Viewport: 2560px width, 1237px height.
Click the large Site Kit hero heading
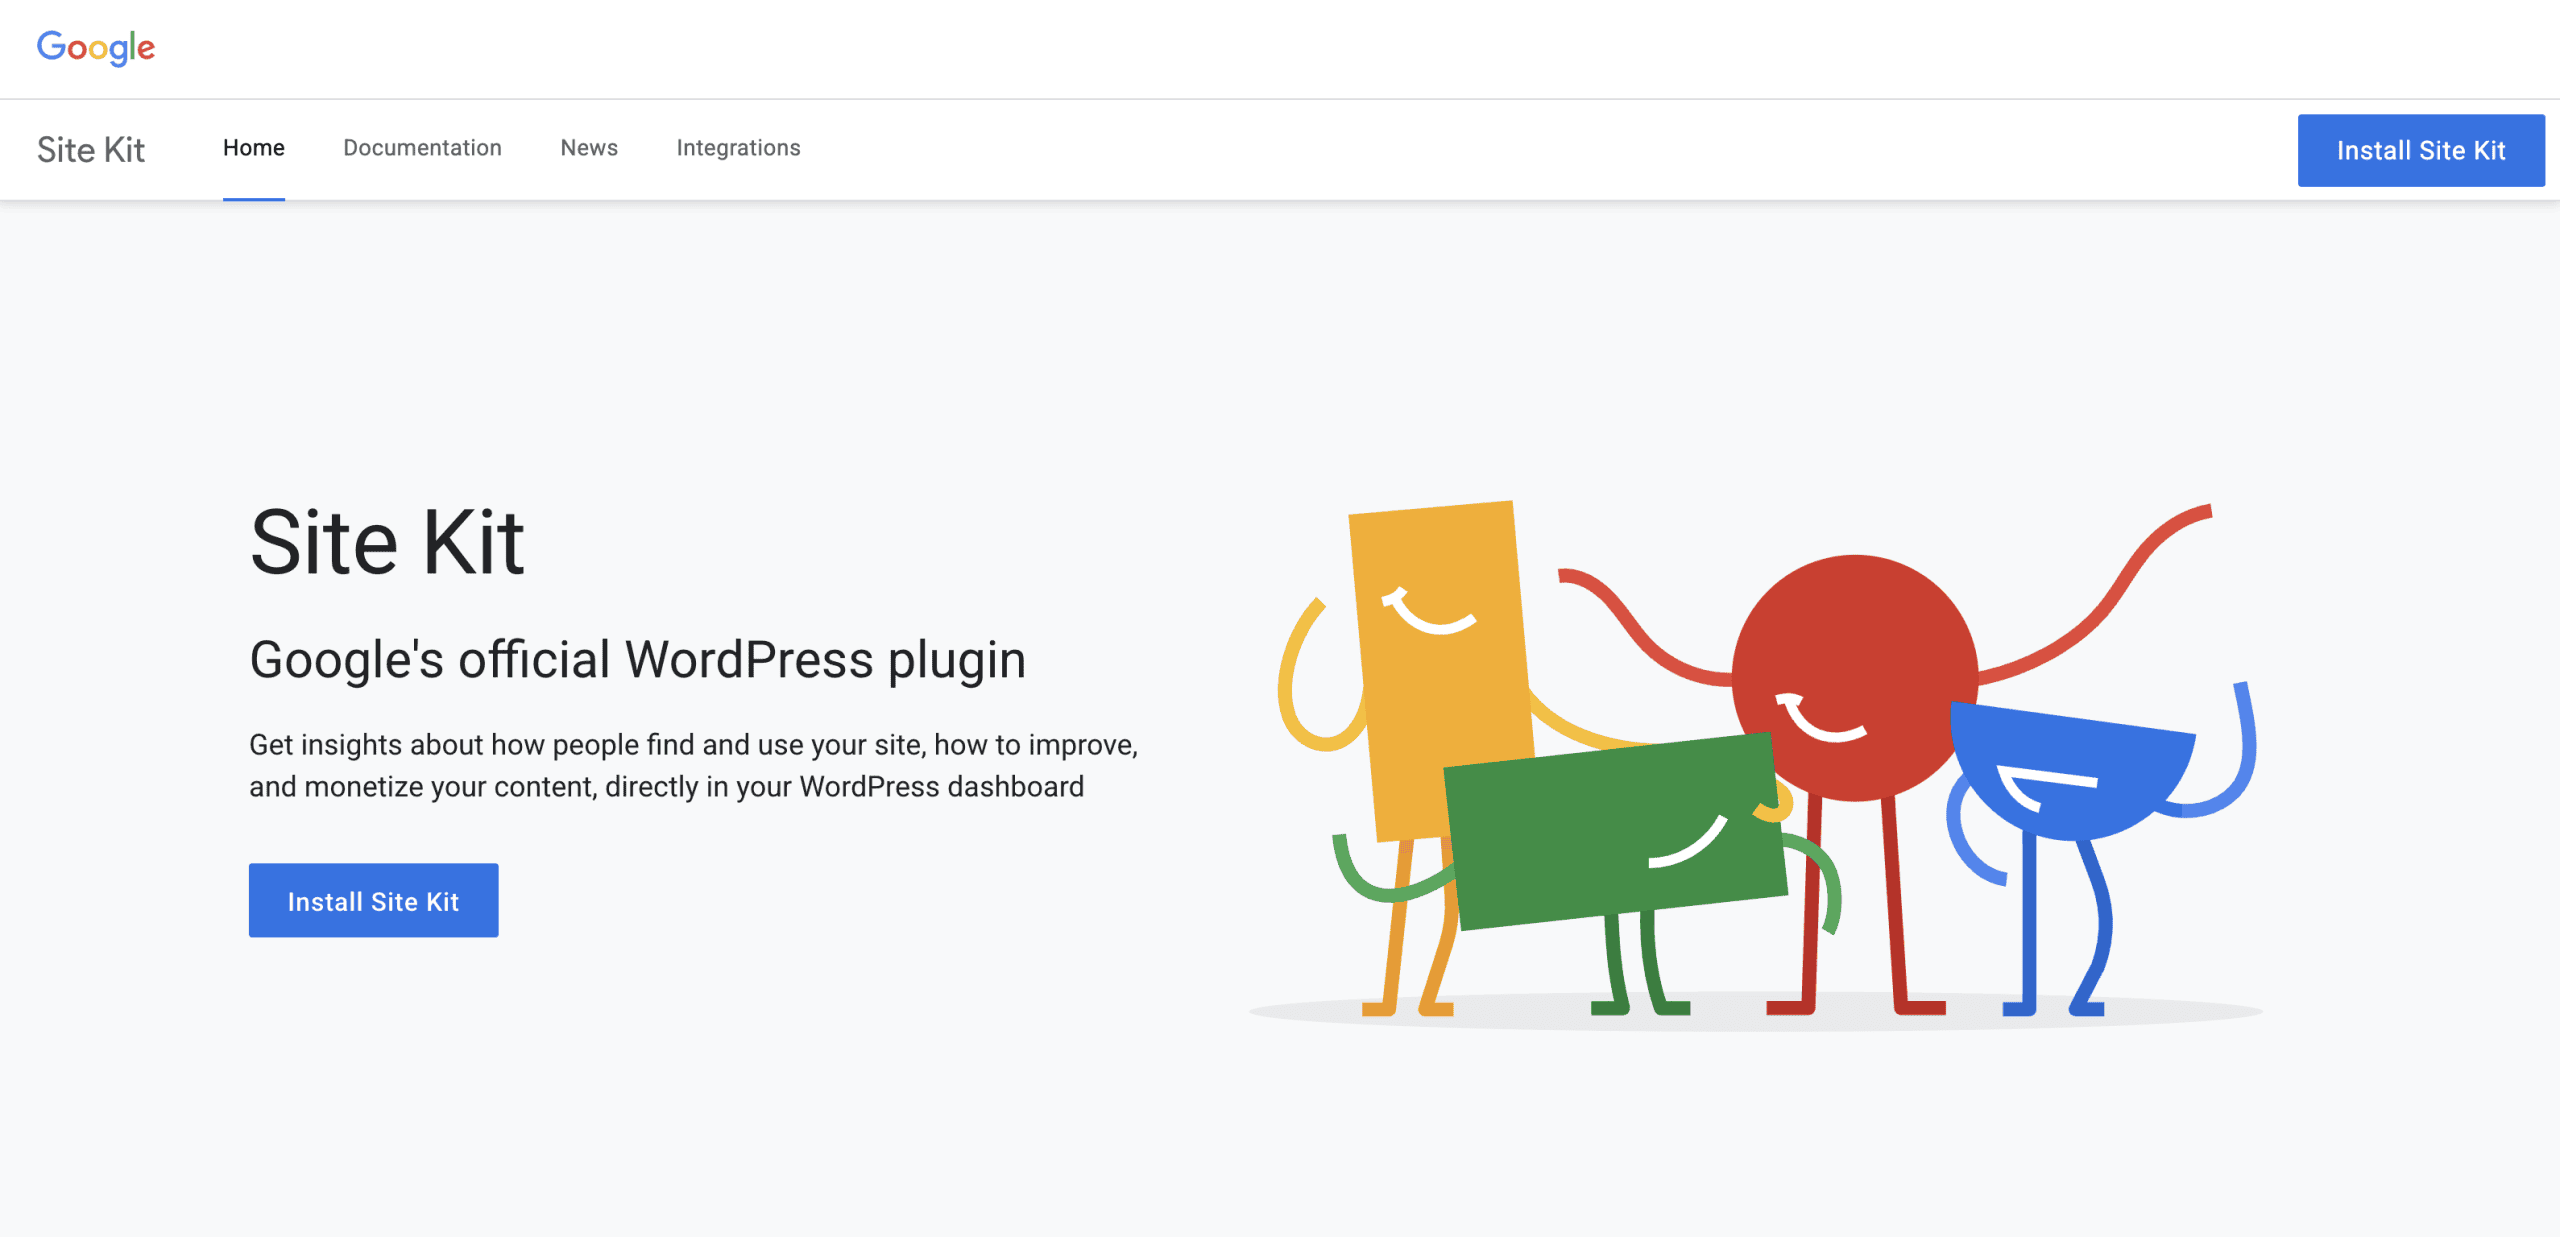click(387, 542)
